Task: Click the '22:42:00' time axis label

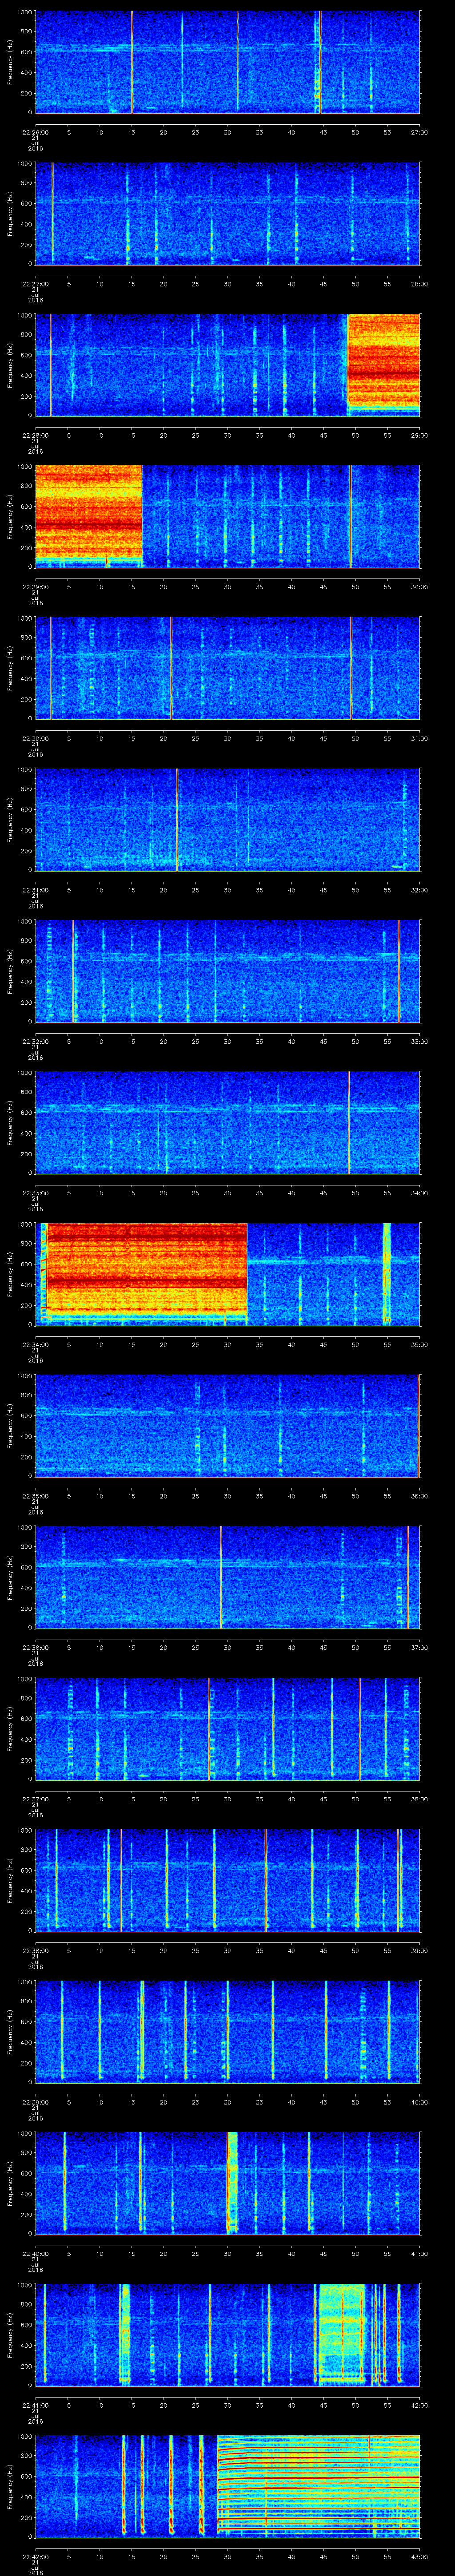Action: click(x=35, y=2556)
